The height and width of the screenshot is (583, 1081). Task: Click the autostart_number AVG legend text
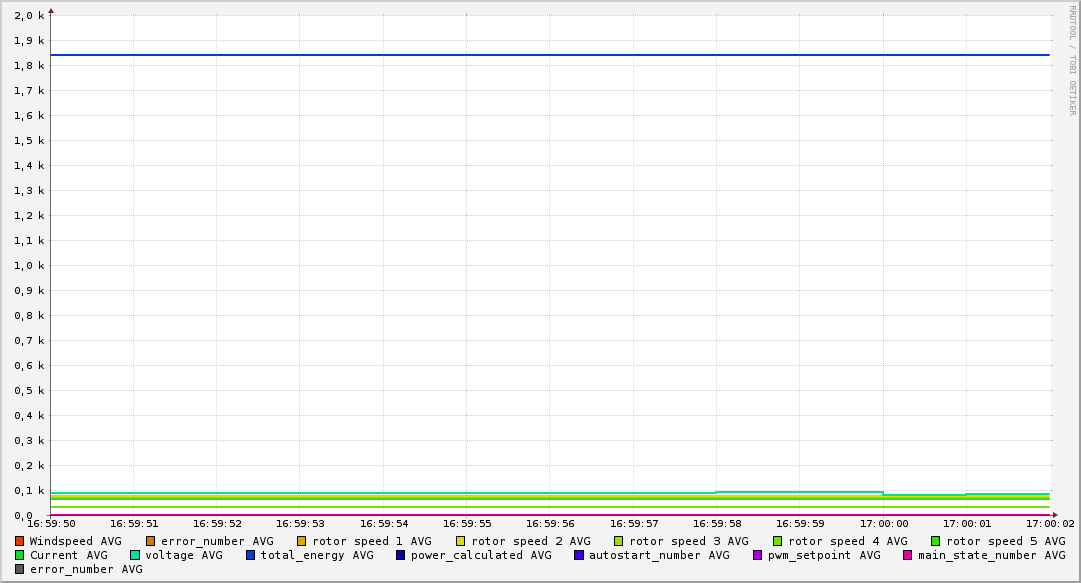click(659, 555)
